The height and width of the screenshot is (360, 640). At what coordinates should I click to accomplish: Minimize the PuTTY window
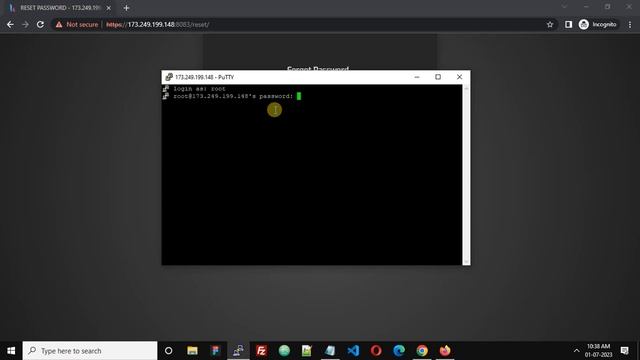417,77
